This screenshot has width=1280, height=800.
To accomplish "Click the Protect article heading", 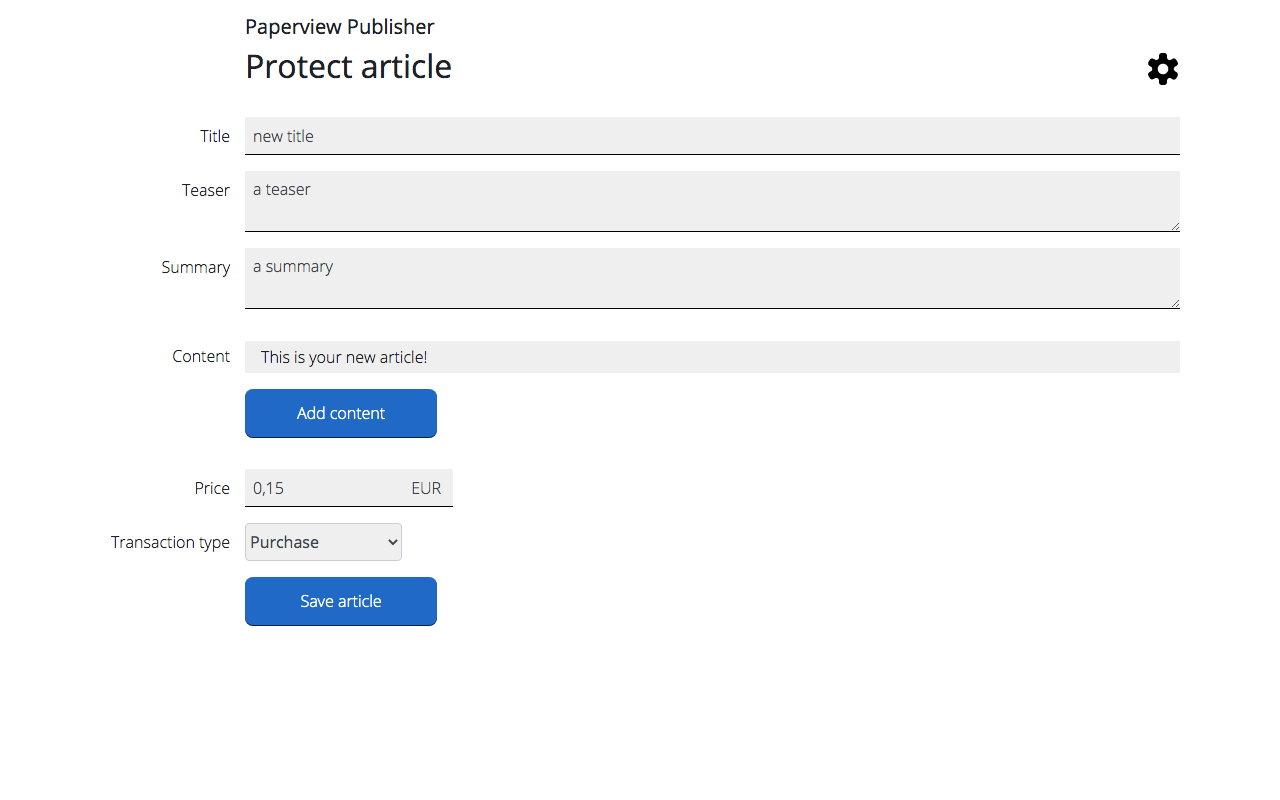I will click(348, 67).
